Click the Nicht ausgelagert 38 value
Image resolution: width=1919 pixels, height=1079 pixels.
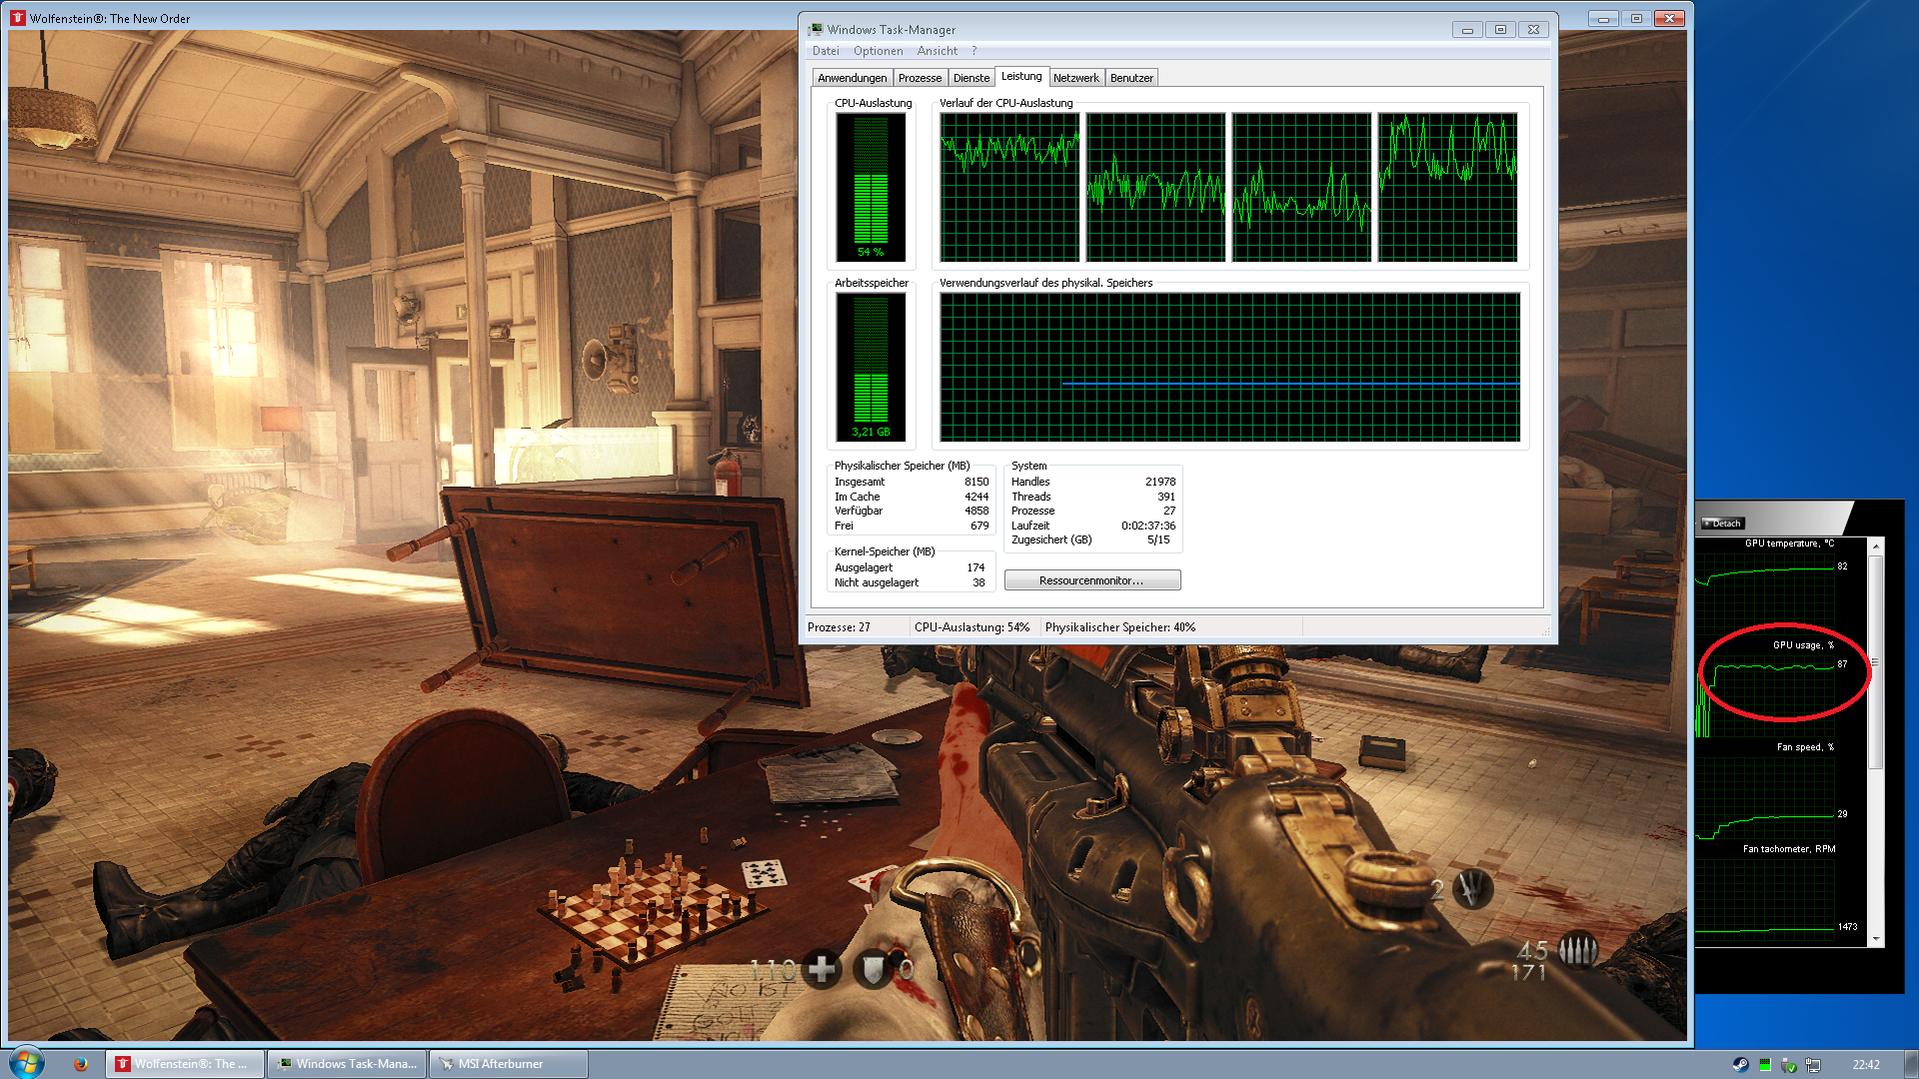coord(979,583)
